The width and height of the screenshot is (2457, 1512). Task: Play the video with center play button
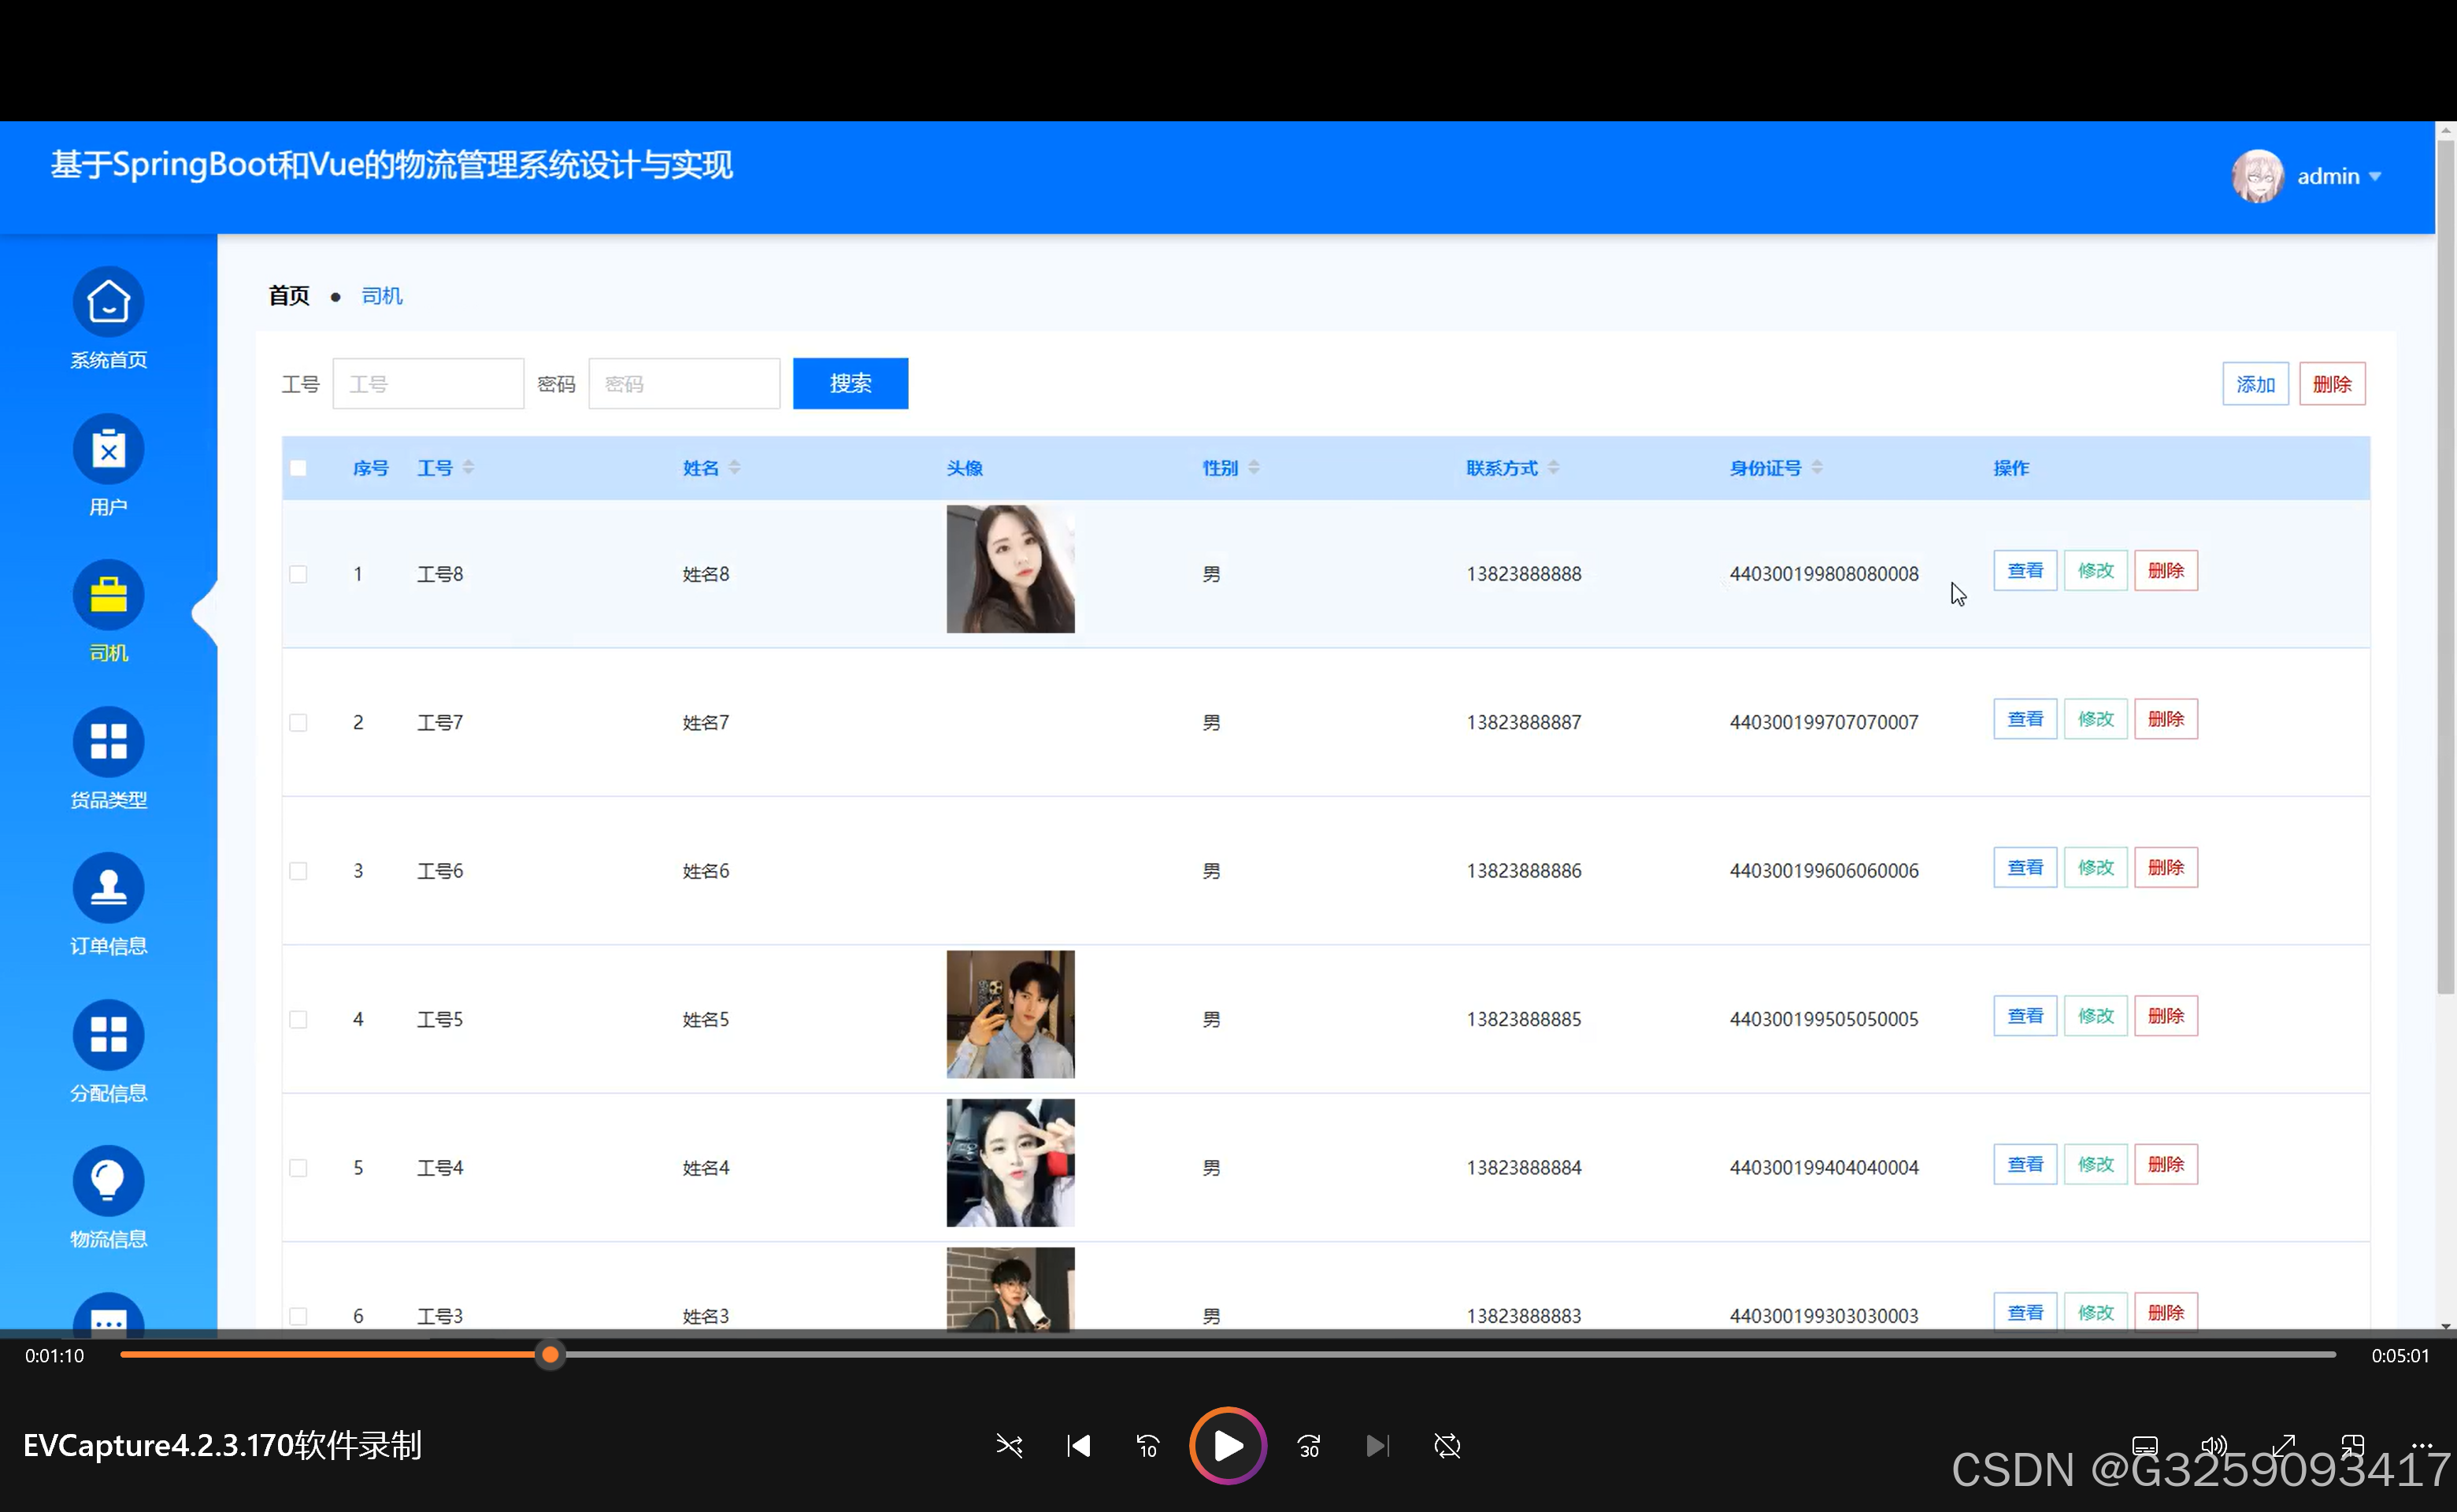(1227, 1446)
